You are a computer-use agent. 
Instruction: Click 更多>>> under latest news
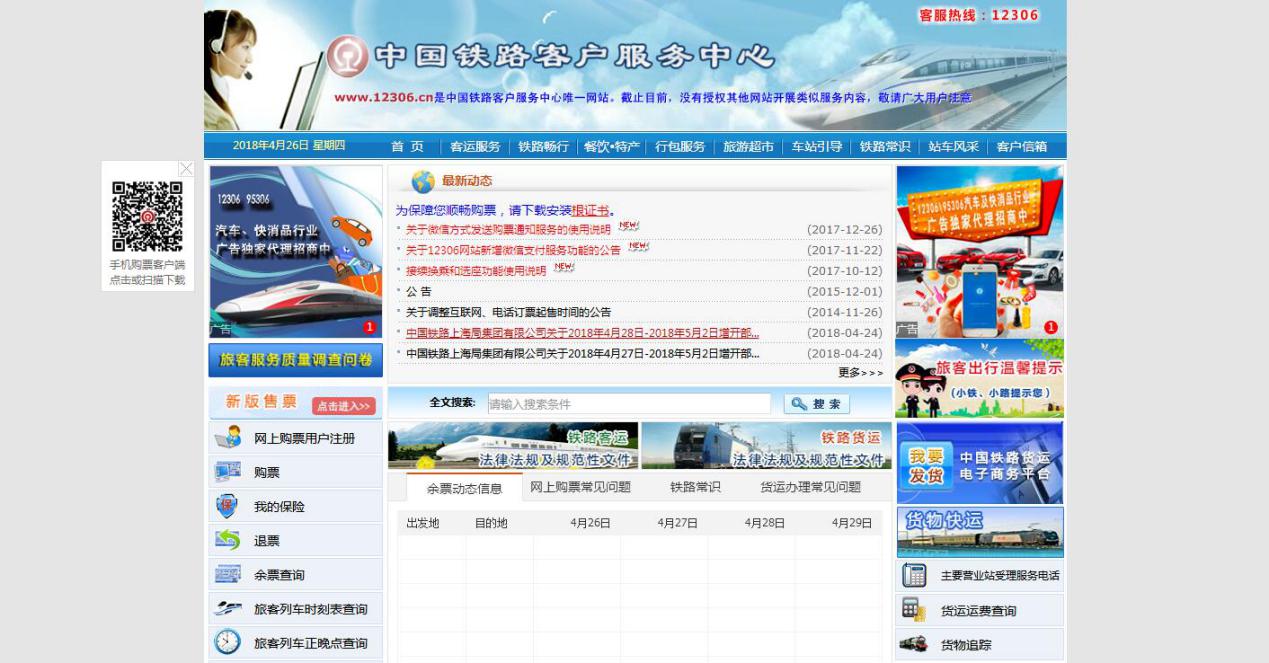coord(860,372)
